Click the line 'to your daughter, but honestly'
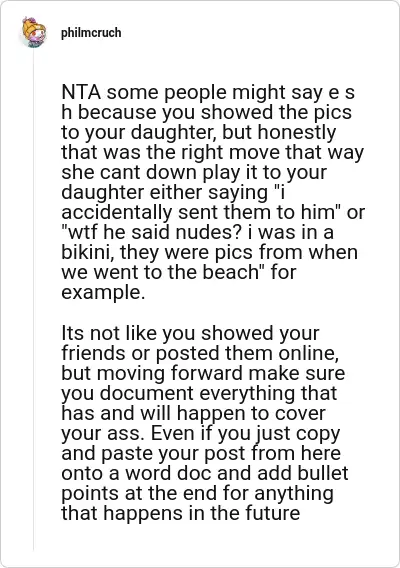Viewport: 400px width, 568px height. (x=199, y=133)
